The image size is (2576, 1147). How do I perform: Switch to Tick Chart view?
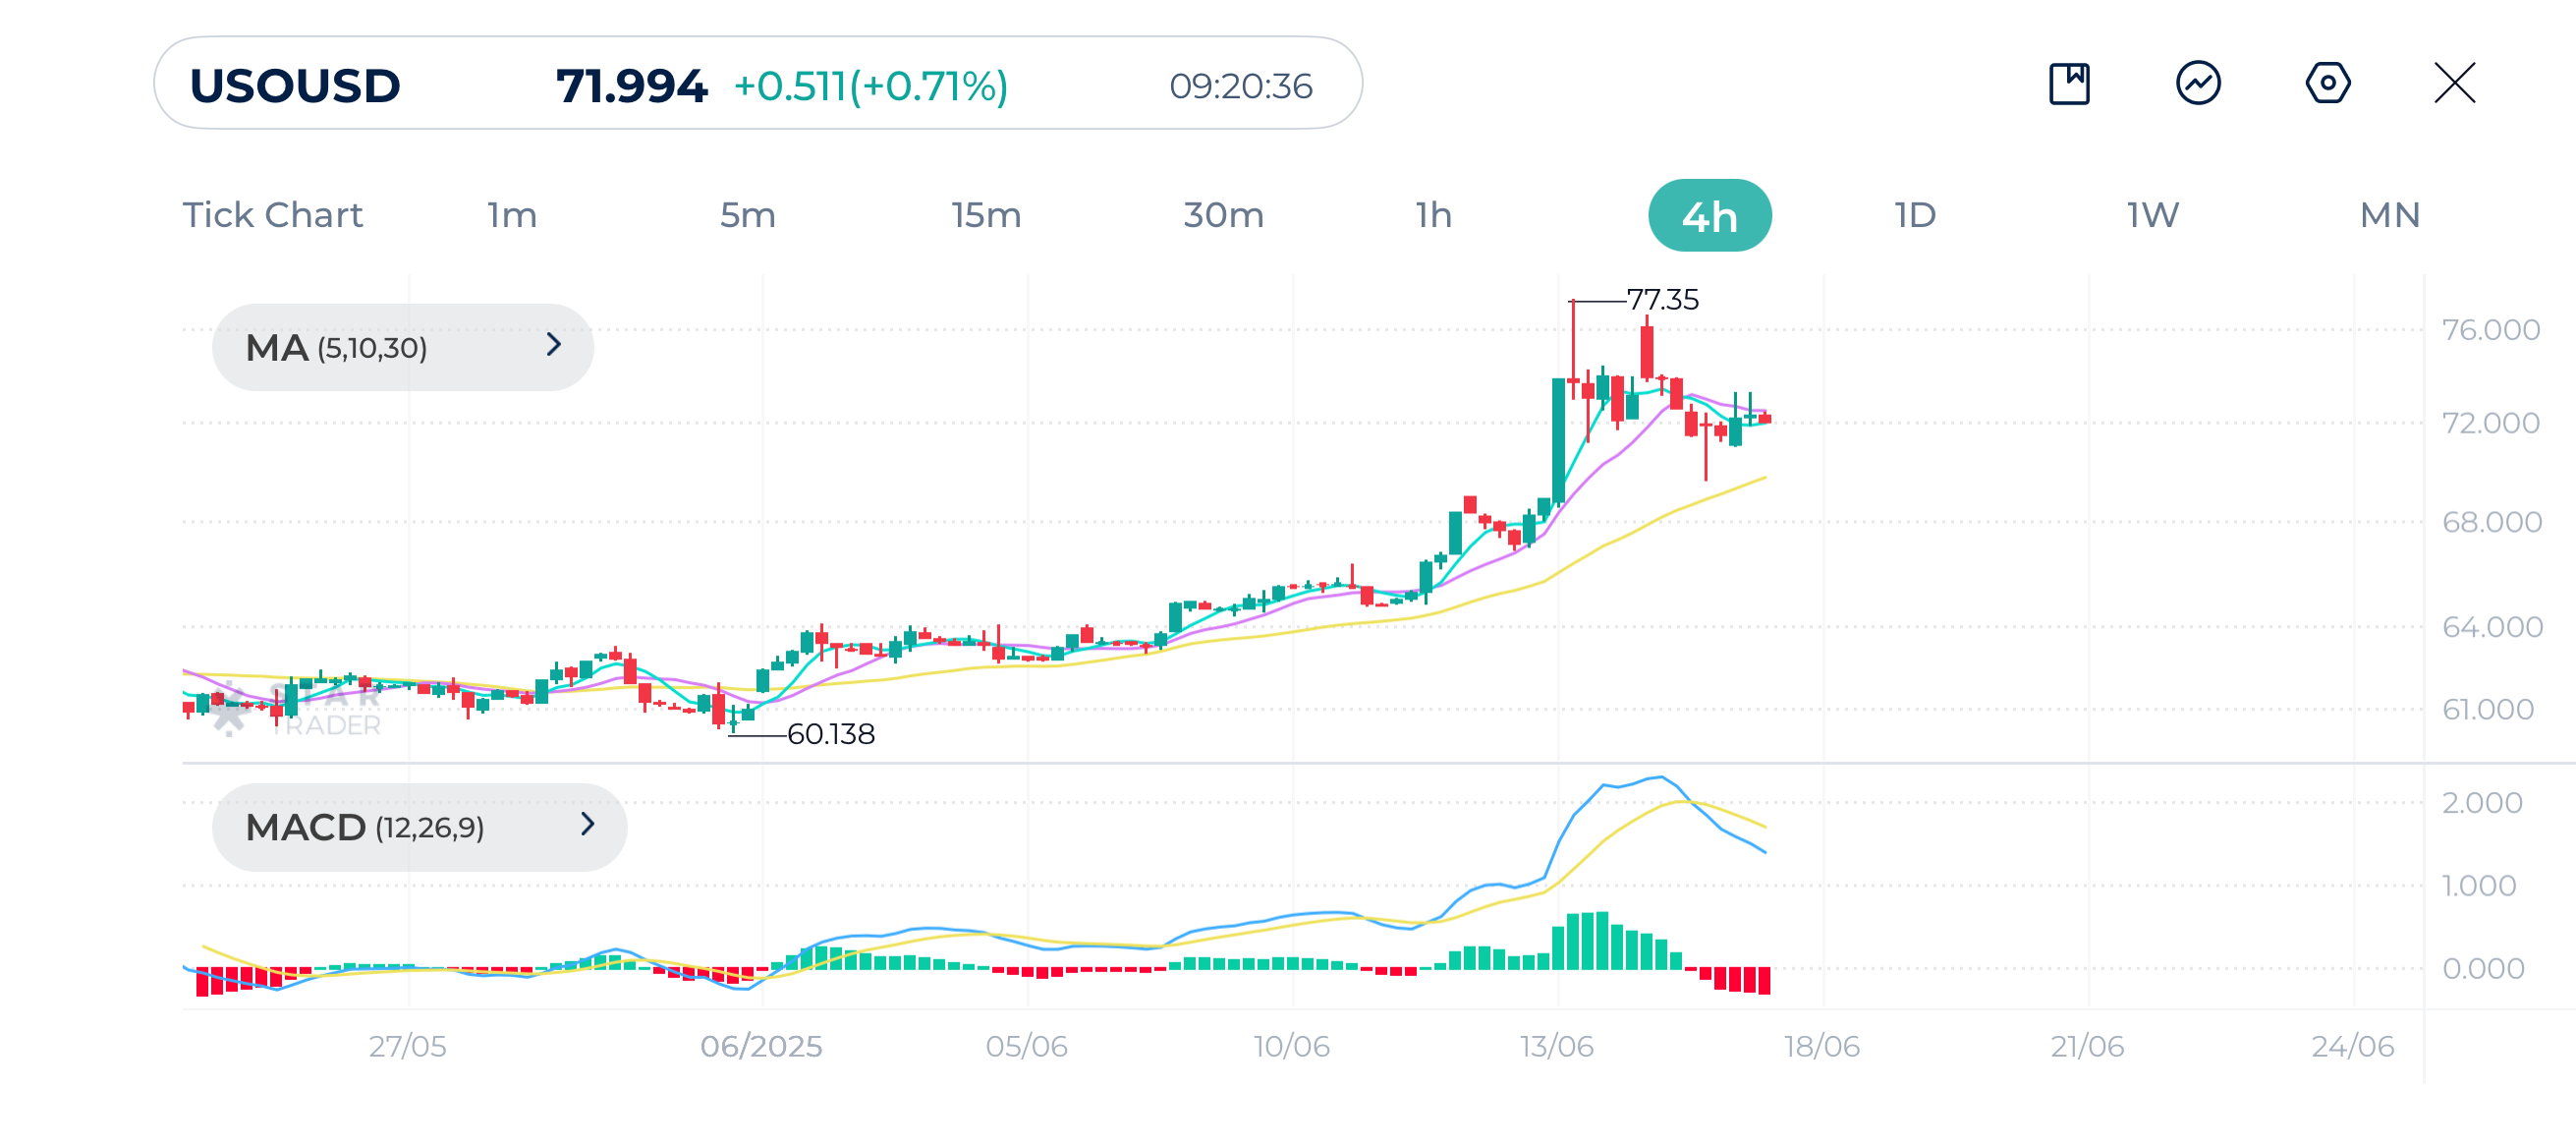272,215
